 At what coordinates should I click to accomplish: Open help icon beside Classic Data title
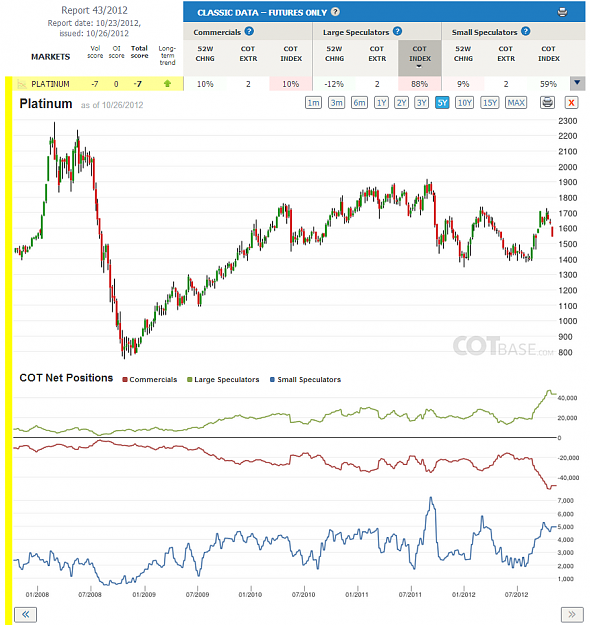(335, 12)
